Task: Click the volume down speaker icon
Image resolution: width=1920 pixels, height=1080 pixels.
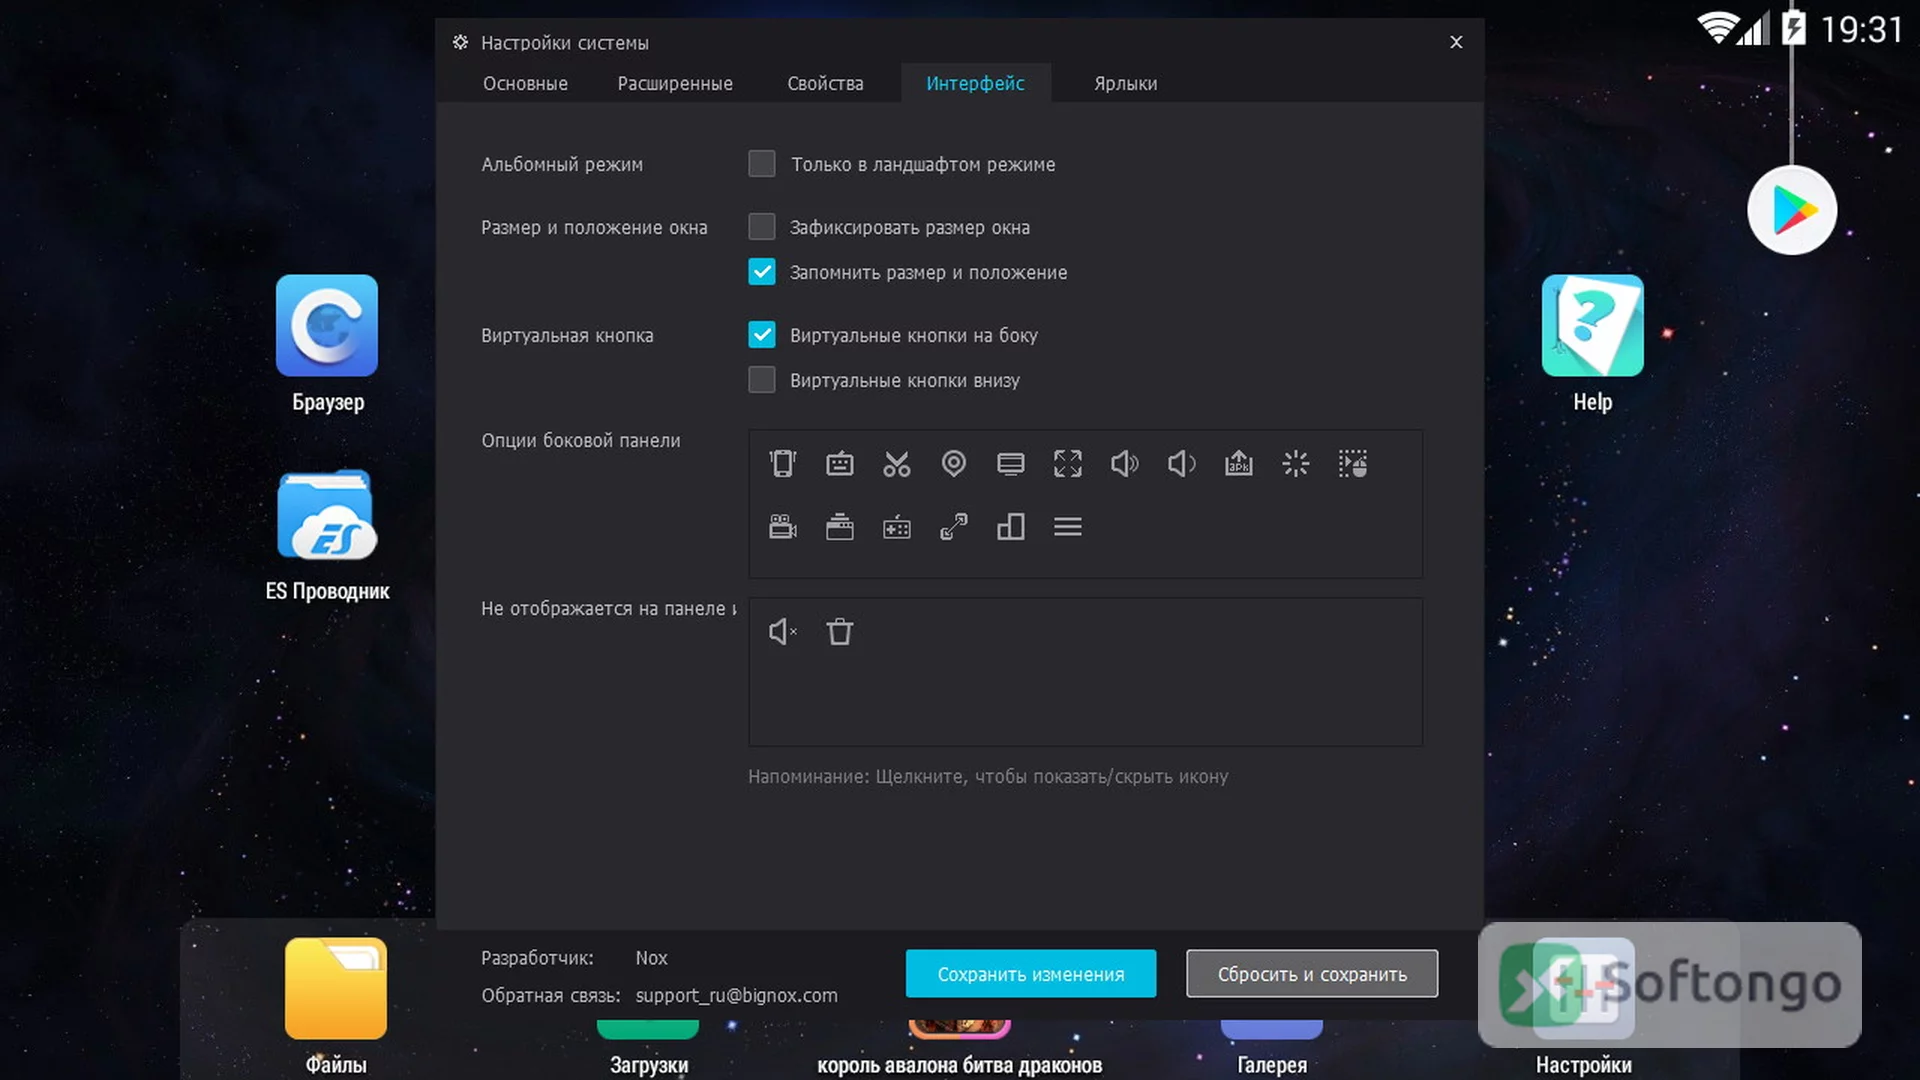Action: pyautogui.click(x=1182, y=464)
